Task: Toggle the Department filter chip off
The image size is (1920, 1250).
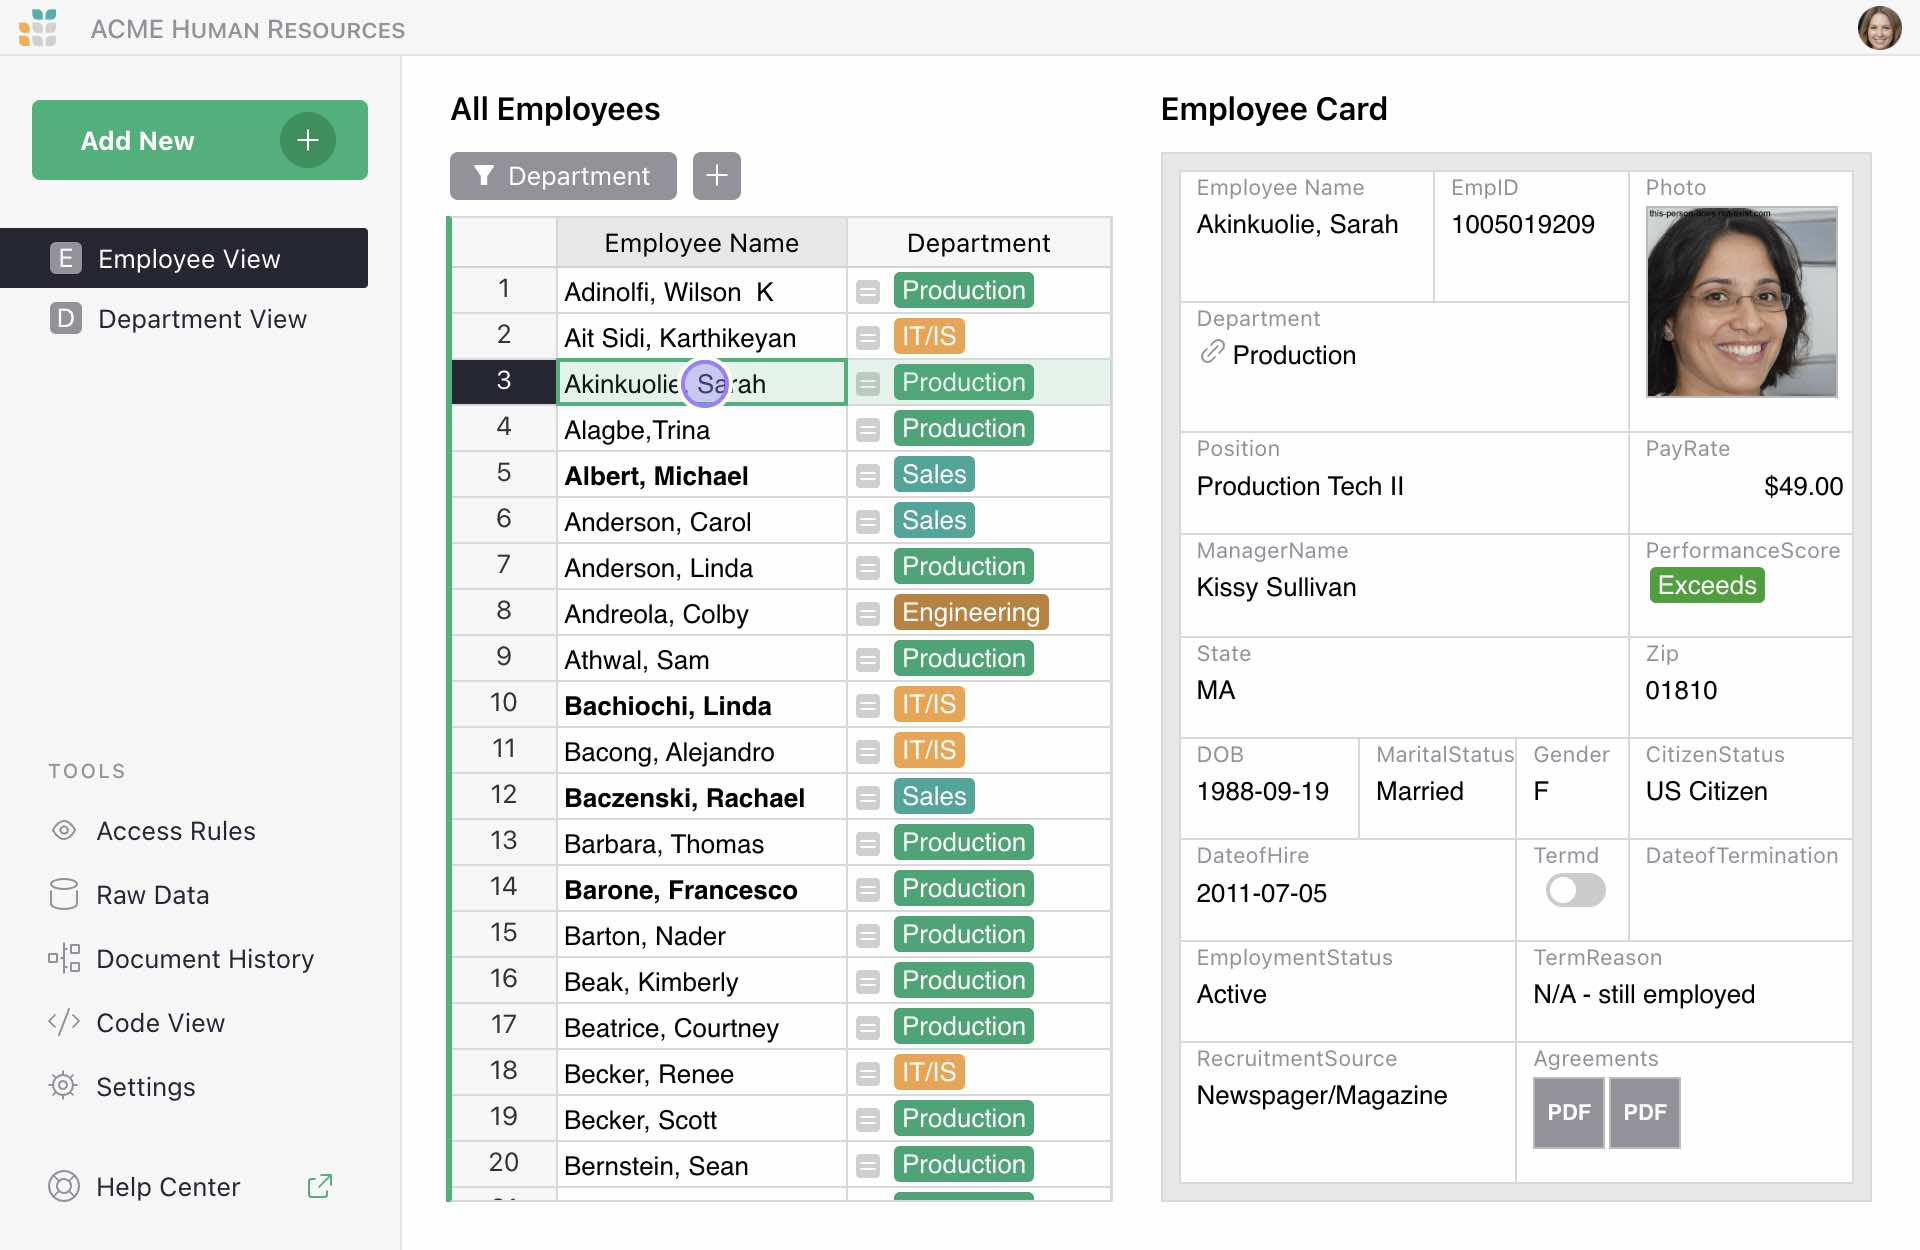Action: (x=561, y=175)
